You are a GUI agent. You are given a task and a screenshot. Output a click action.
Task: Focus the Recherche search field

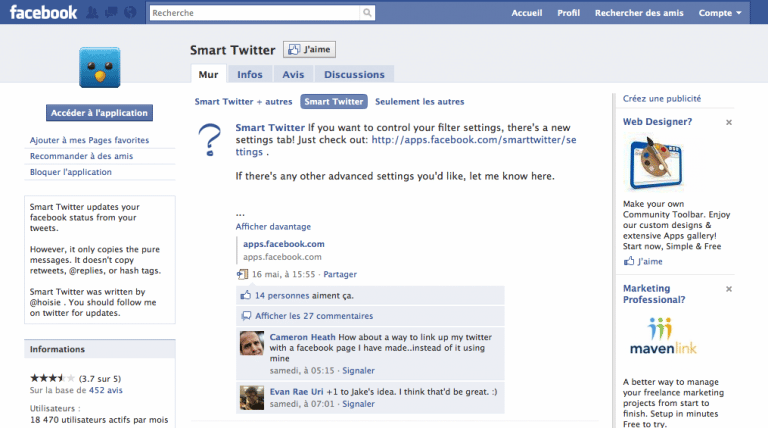pyautogui.click(x=255, y=13)
